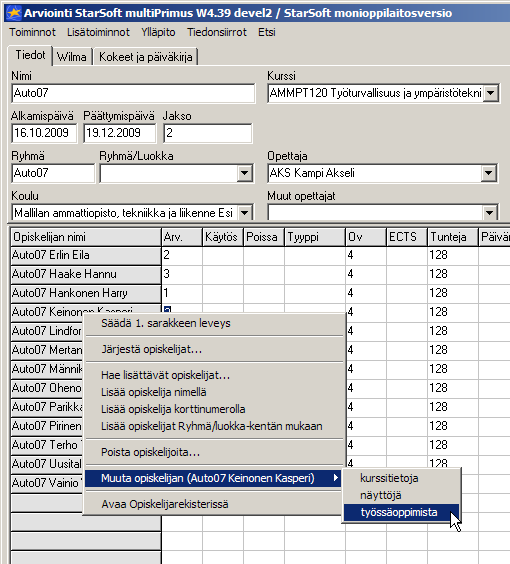Switch to the Wilma tab
The image size is (510, 564).
pyautogui.click(x=72, y=57)
